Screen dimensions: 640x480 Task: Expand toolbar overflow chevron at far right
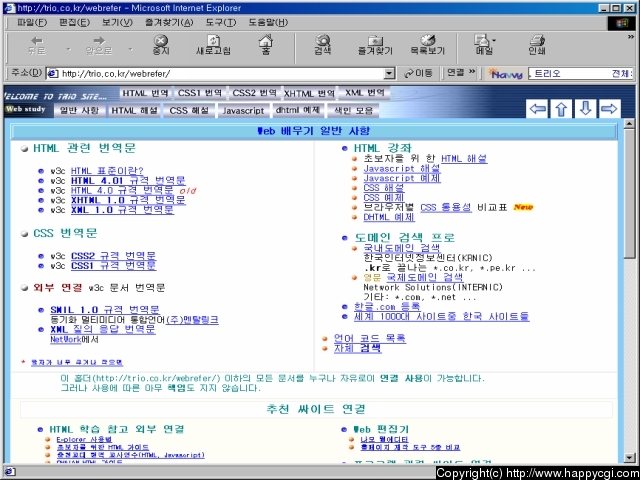[631, 36]
